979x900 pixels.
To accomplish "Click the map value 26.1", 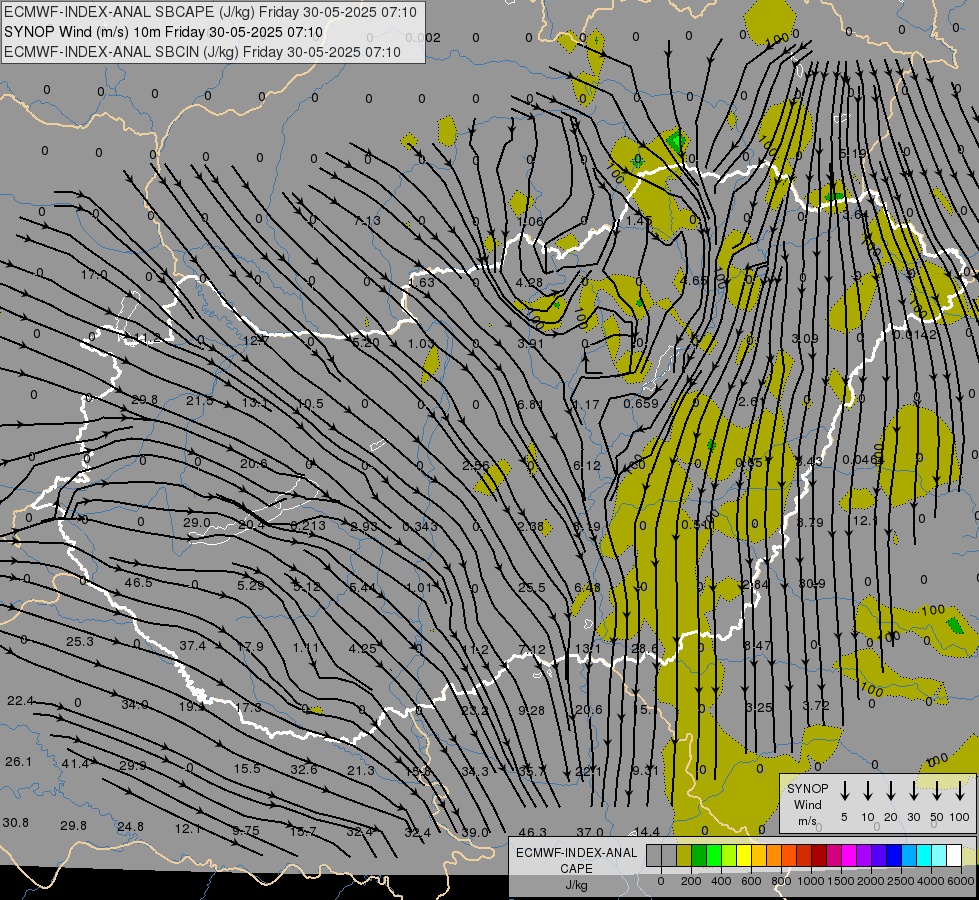I will [x=18, y=761].
